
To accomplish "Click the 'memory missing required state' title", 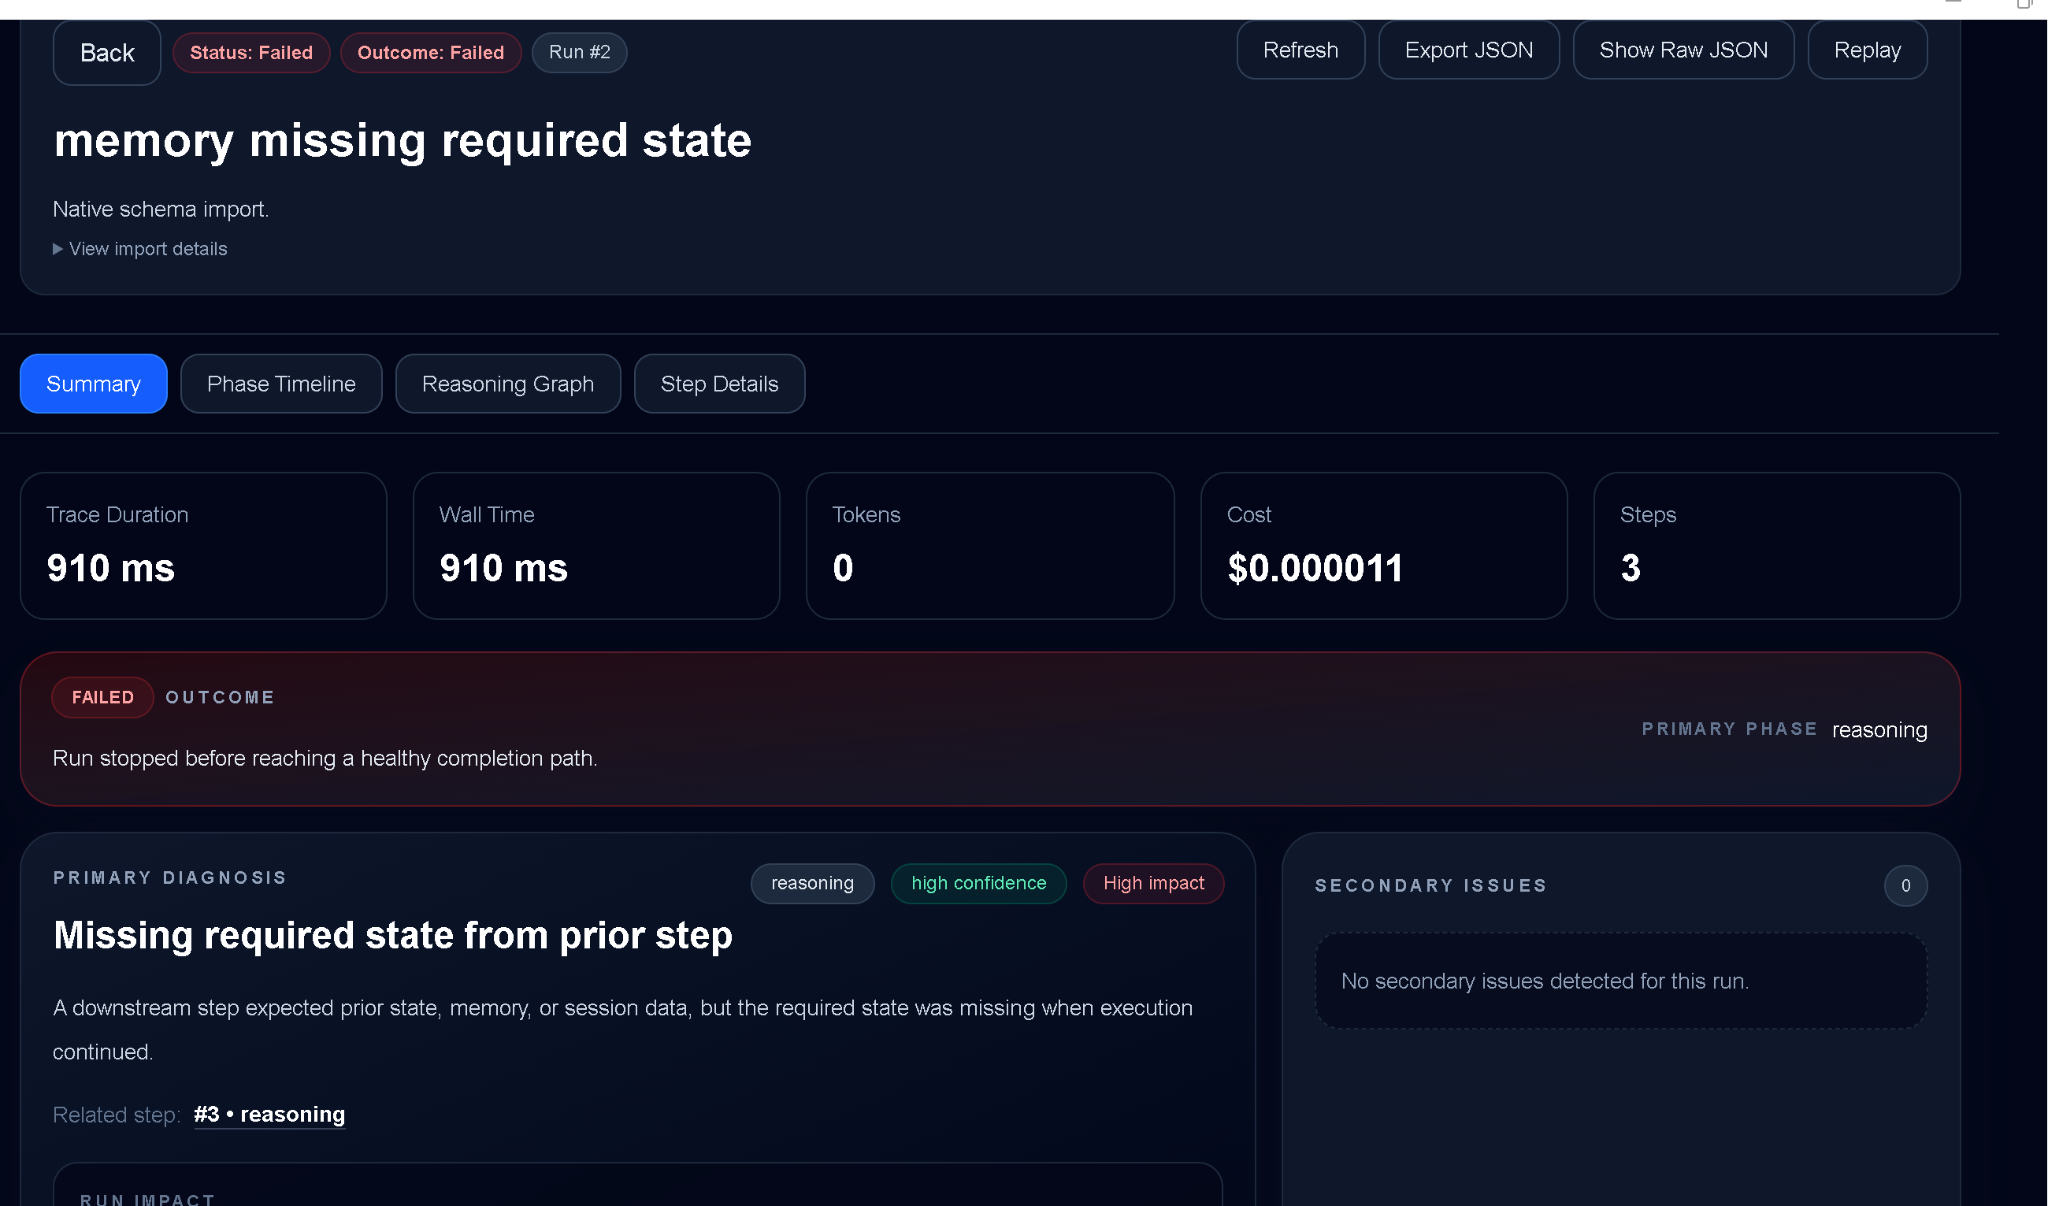I will click(x=402, y=140).
